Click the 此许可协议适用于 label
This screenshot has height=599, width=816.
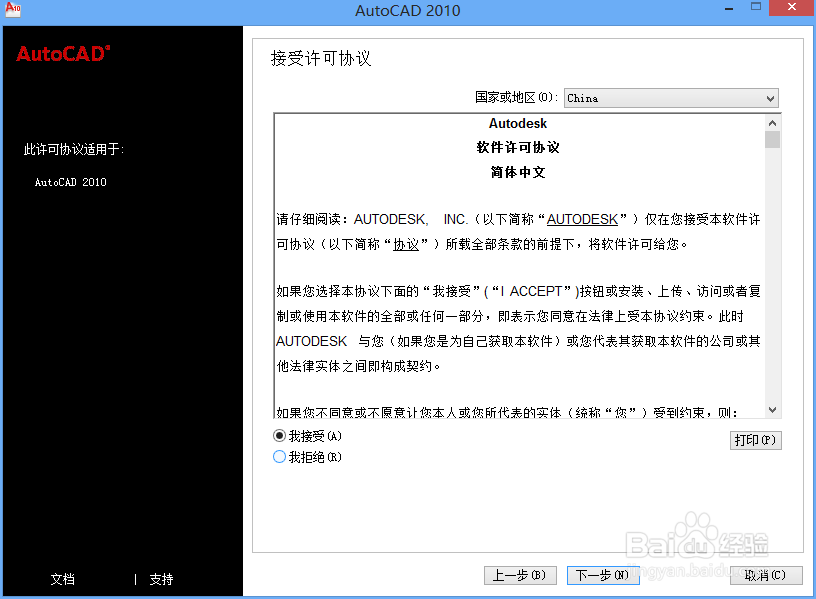(x=74, y=149)
